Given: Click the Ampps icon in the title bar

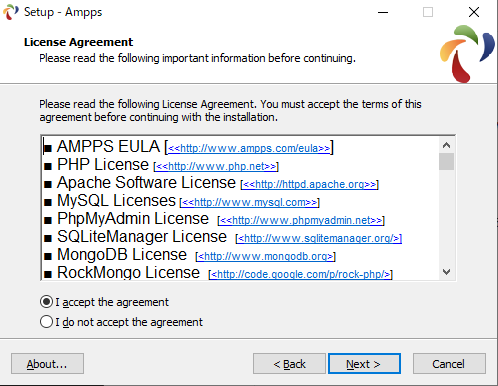Looking at the screenshot, I should [11, 12].
